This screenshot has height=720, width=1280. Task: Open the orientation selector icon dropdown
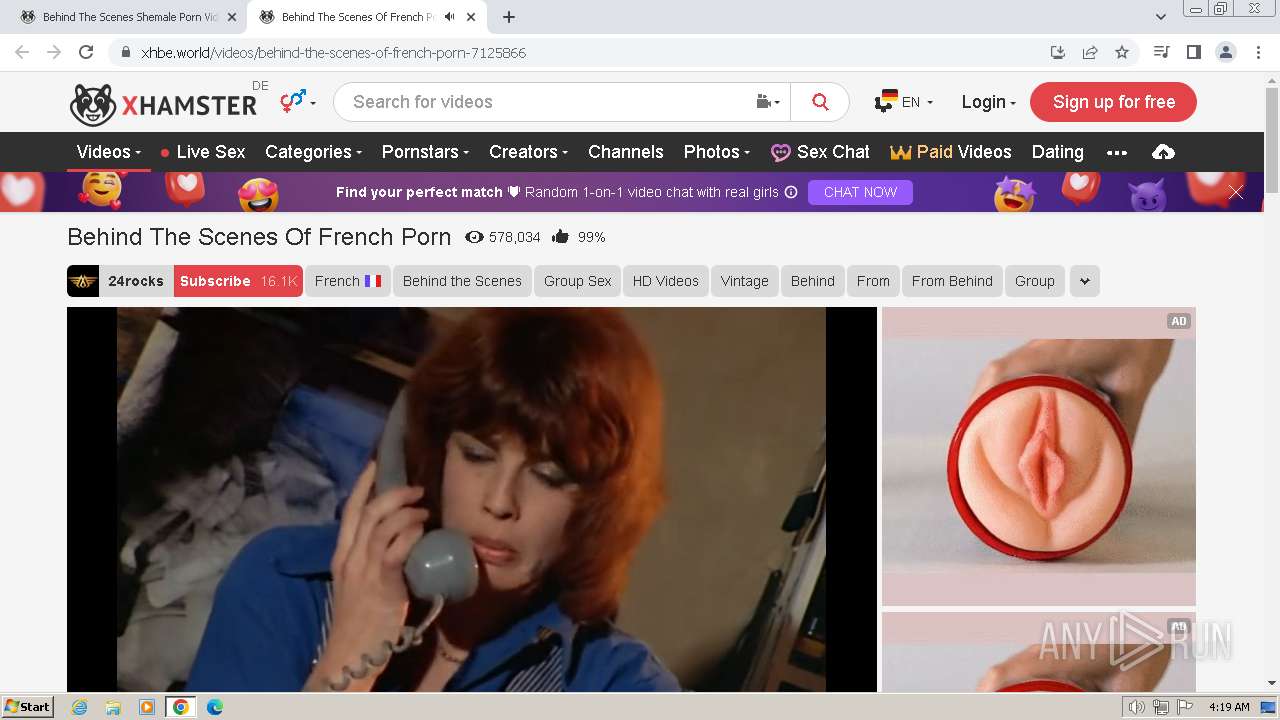click(x=298, y=101)
